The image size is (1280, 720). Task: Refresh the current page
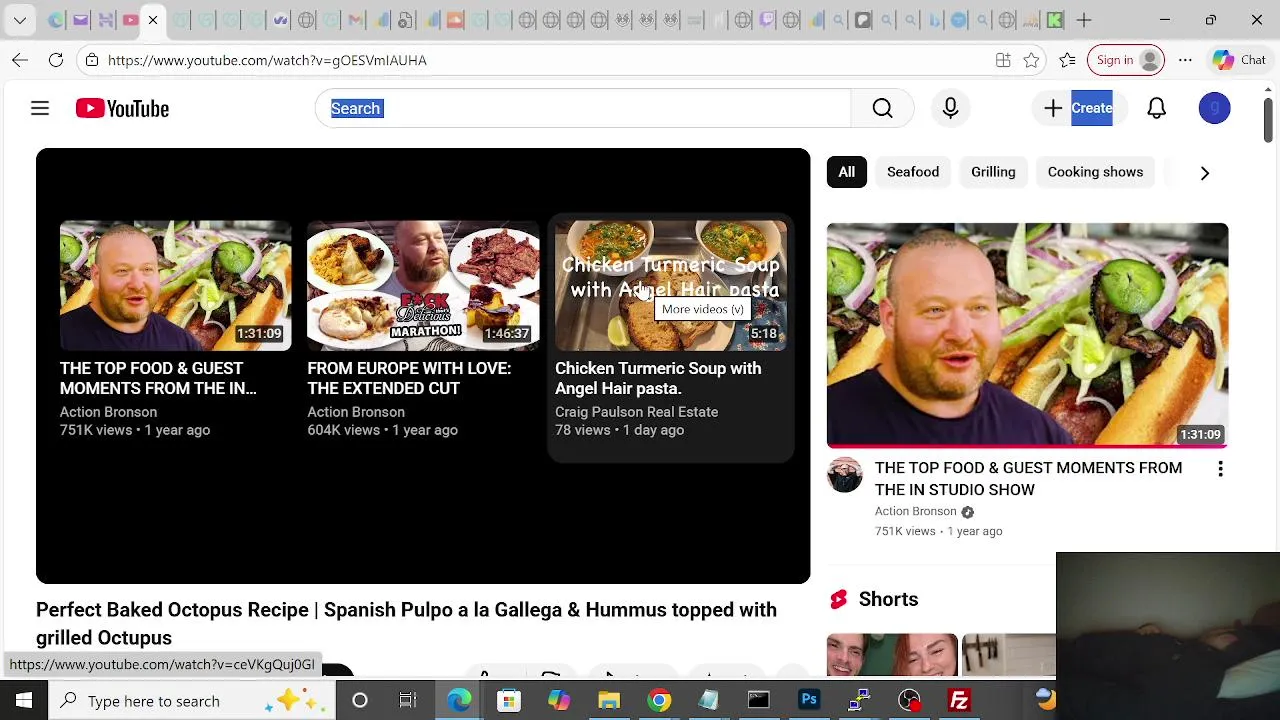click(x=56, y=60)
